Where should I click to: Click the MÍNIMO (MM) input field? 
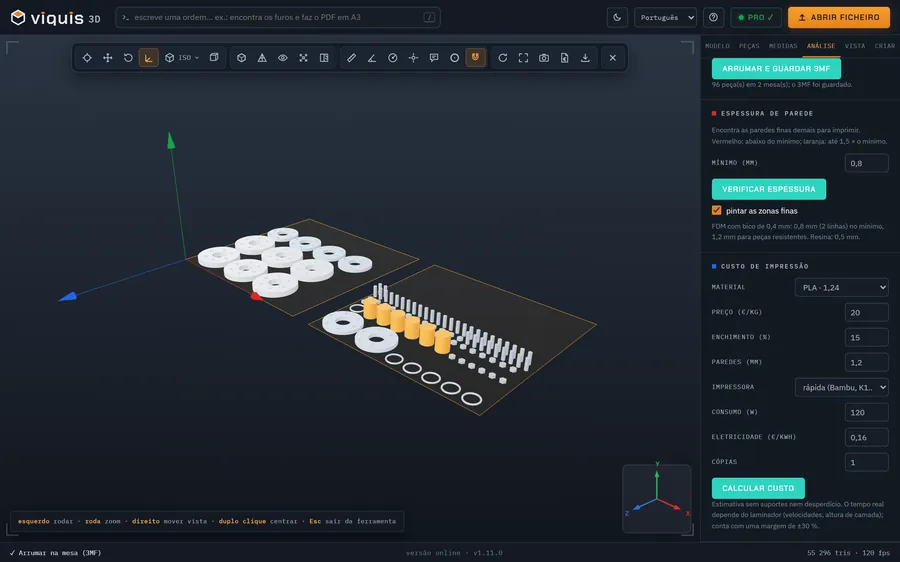(866, 163)
